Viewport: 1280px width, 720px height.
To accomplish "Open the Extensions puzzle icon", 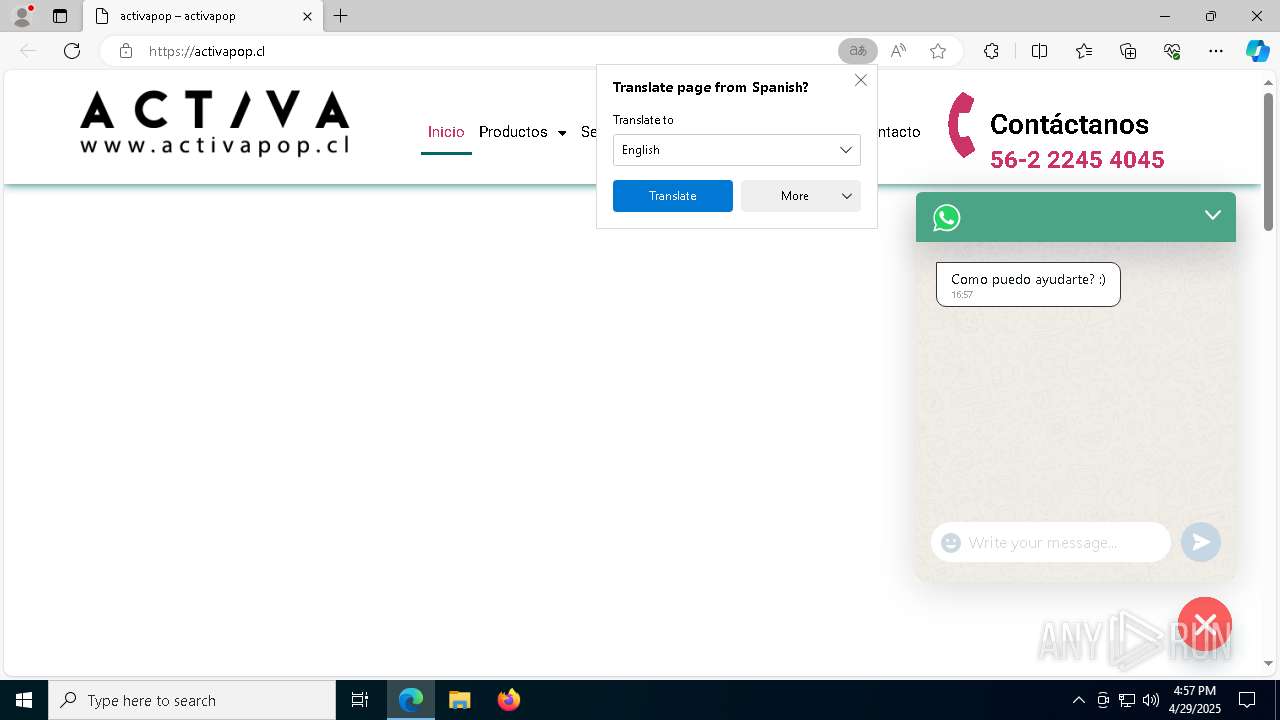I will 991,51.
